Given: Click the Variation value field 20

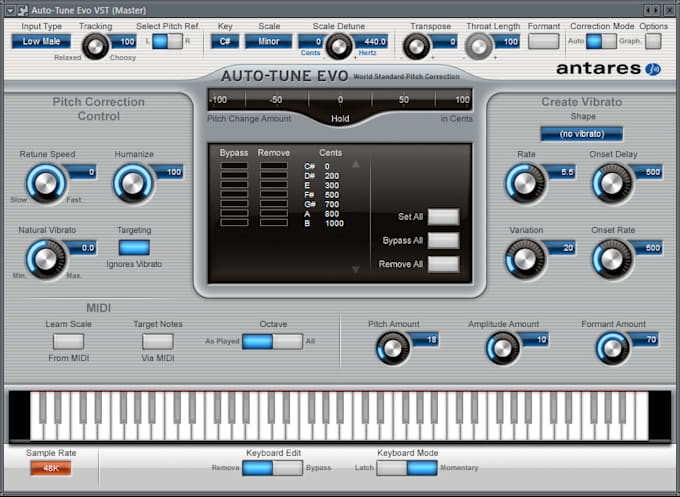Looking at the screenshot, I should point(561,248).
